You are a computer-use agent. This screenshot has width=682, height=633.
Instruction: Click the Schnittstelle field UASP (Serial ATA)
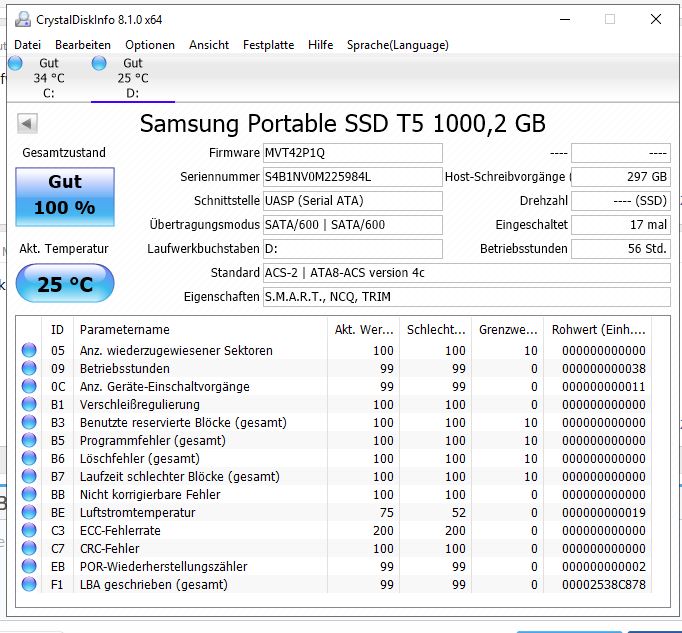(x=353, y=201)
